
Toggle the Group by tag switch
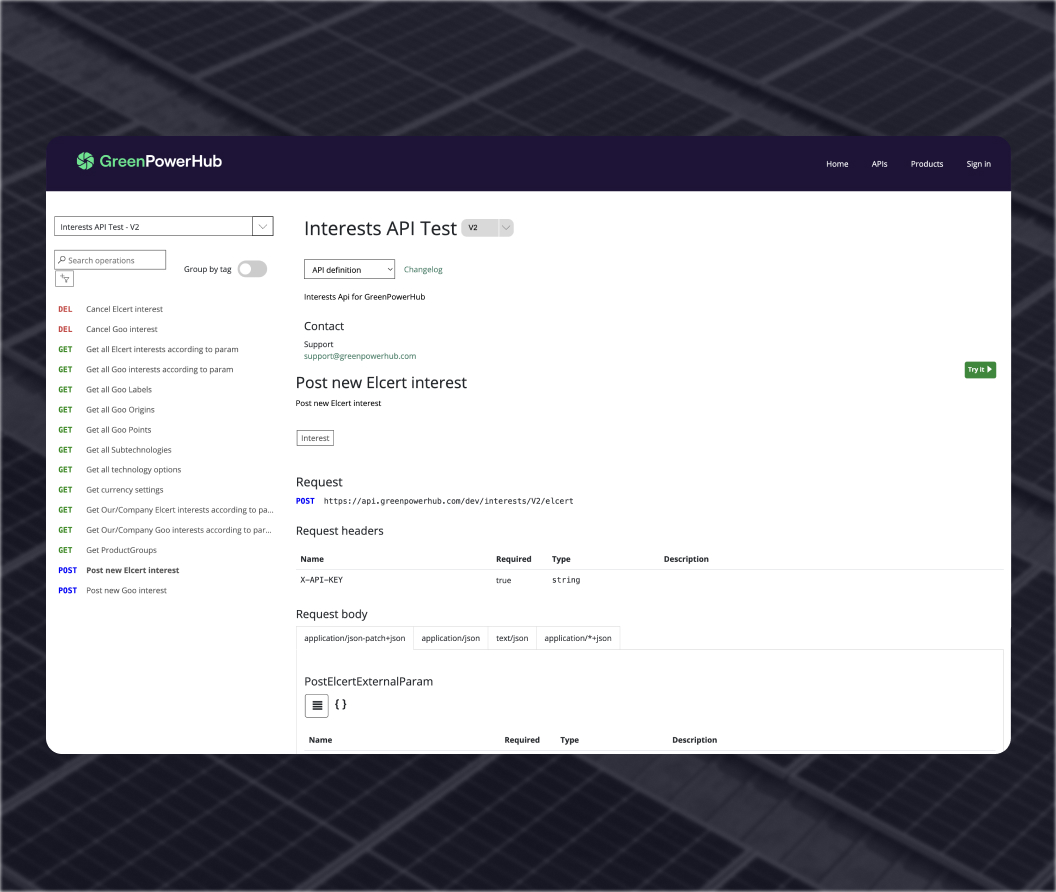click(252, 269)
